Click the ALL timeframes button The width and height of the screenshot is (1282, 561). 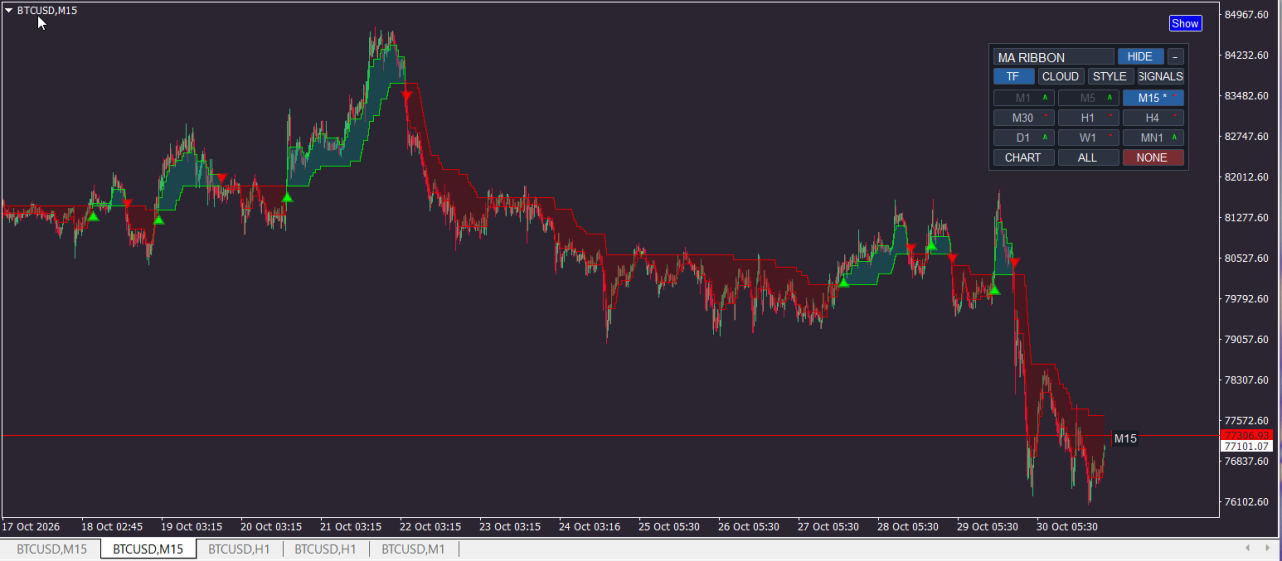(x=1088, y=158)
